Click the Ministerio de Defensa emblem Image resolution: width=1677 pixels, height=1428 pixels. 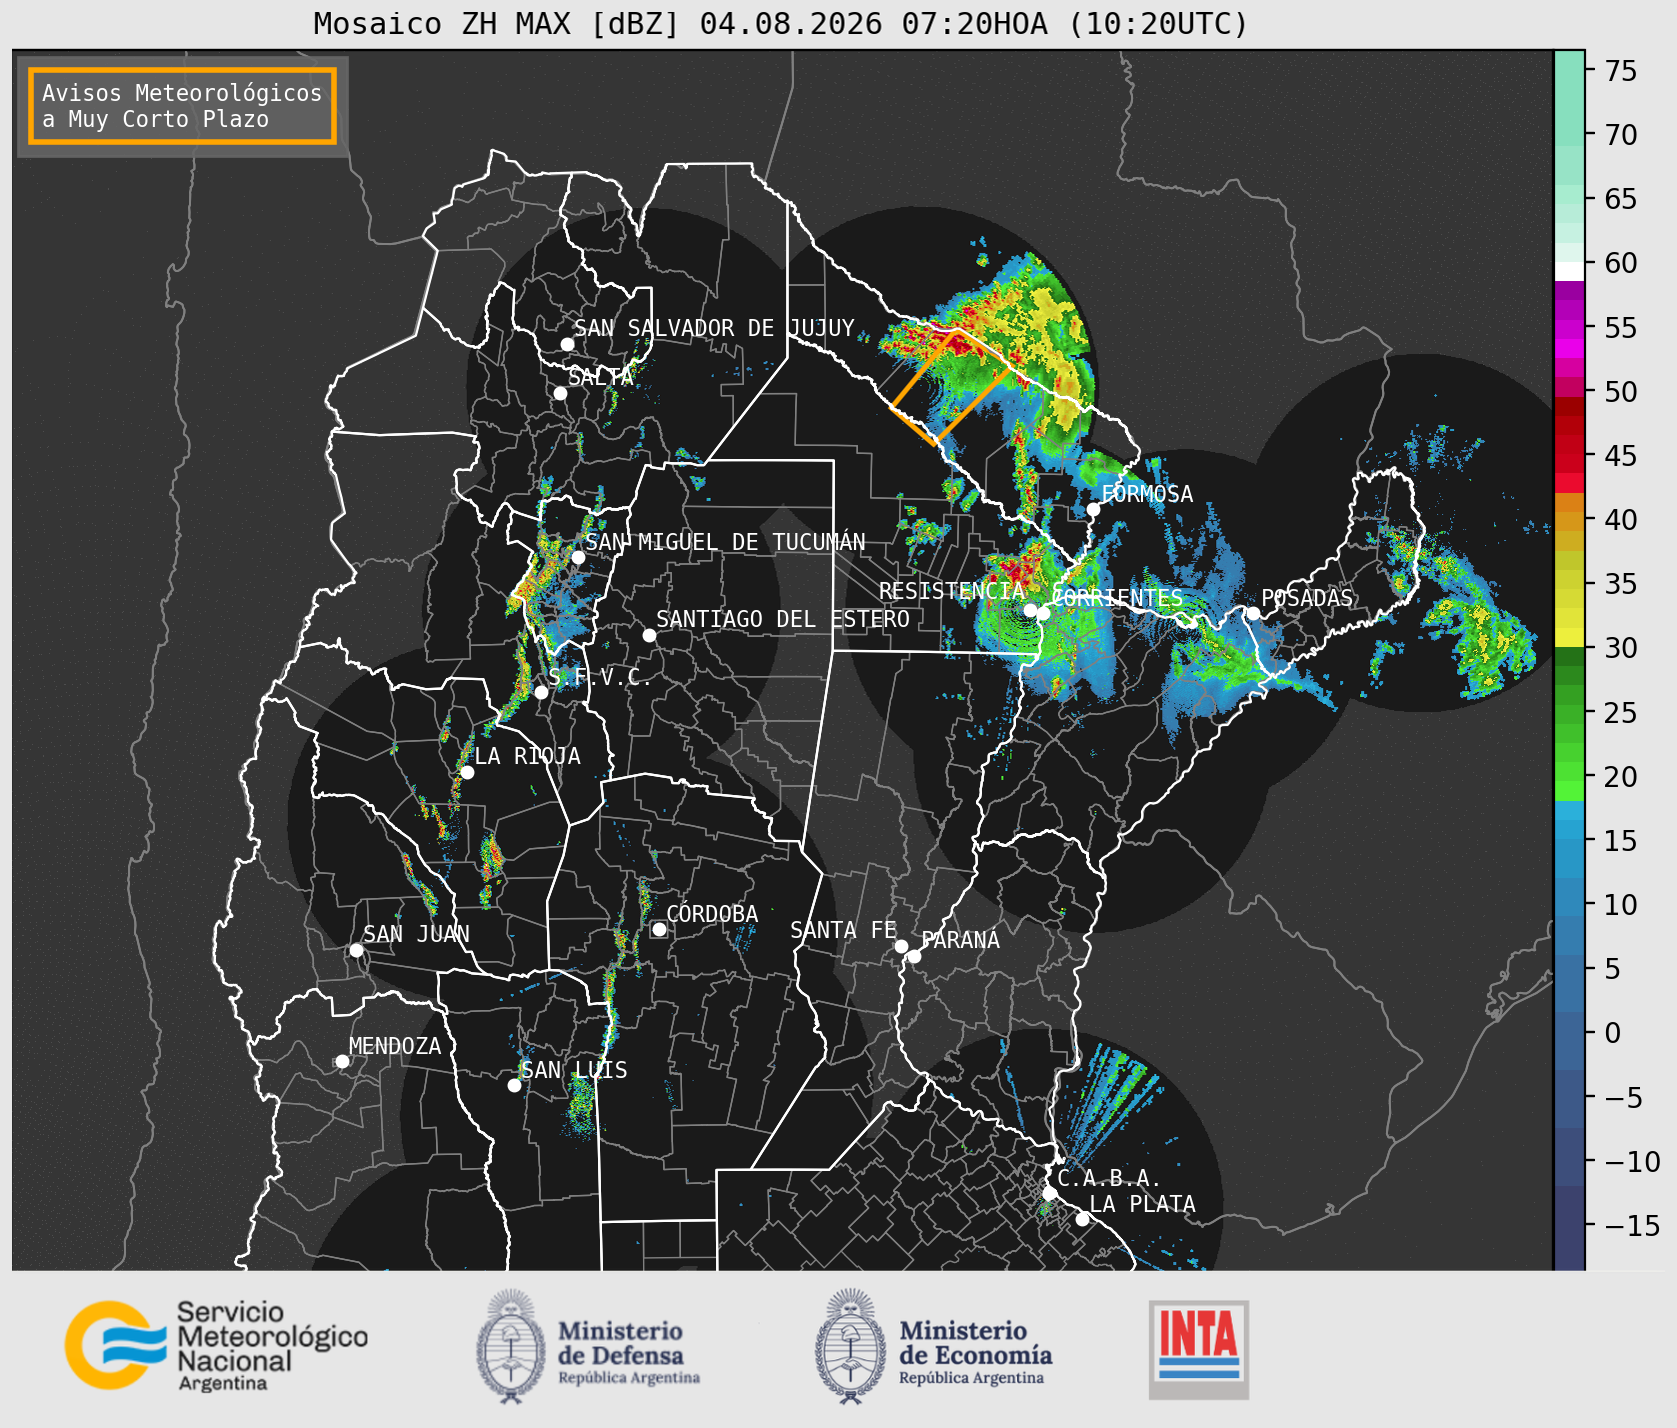(x=511, y=1346)
